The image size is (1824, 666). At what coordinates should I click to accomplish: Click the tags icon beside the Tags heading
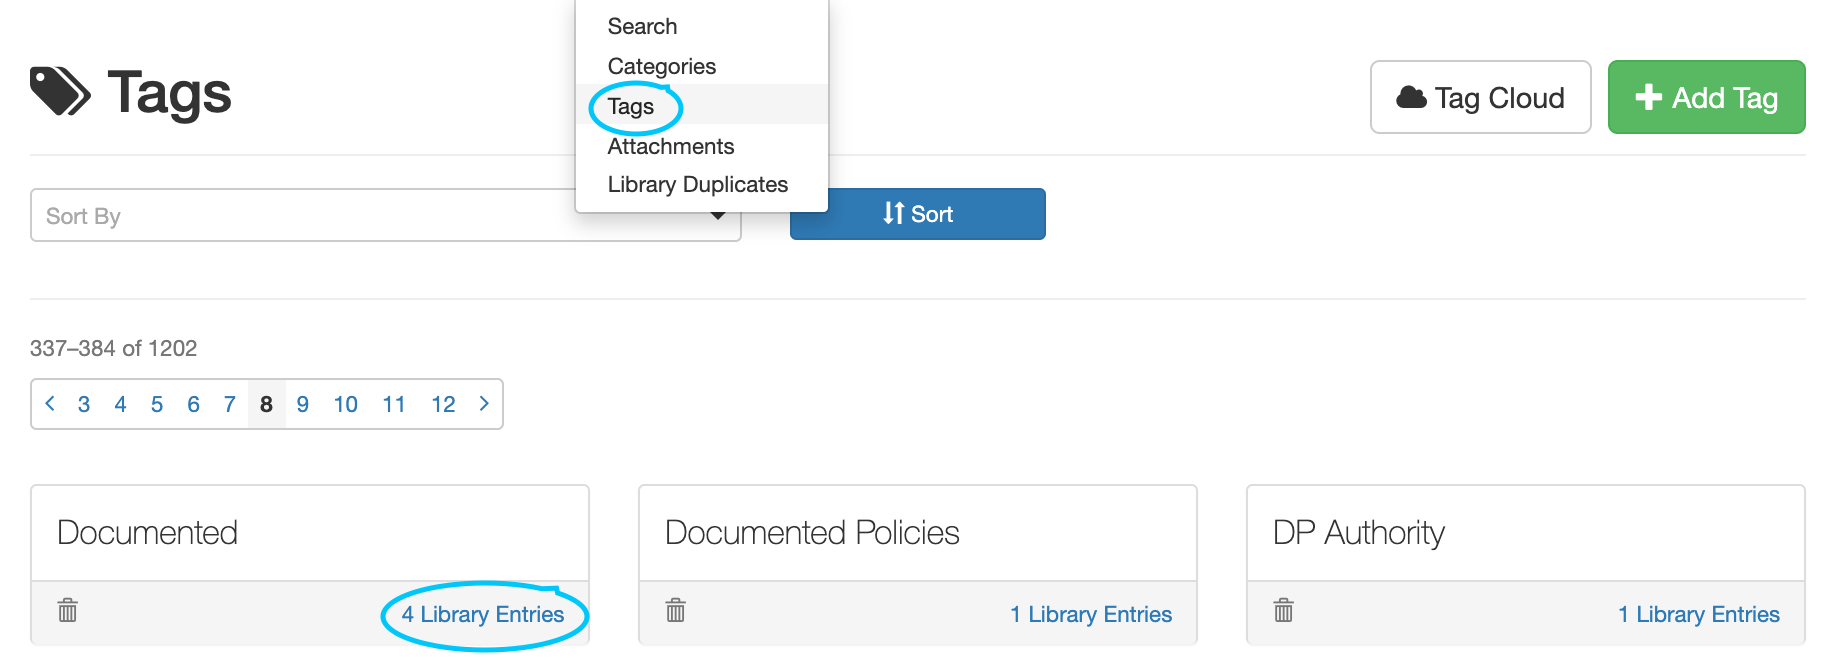coord(58,91)
